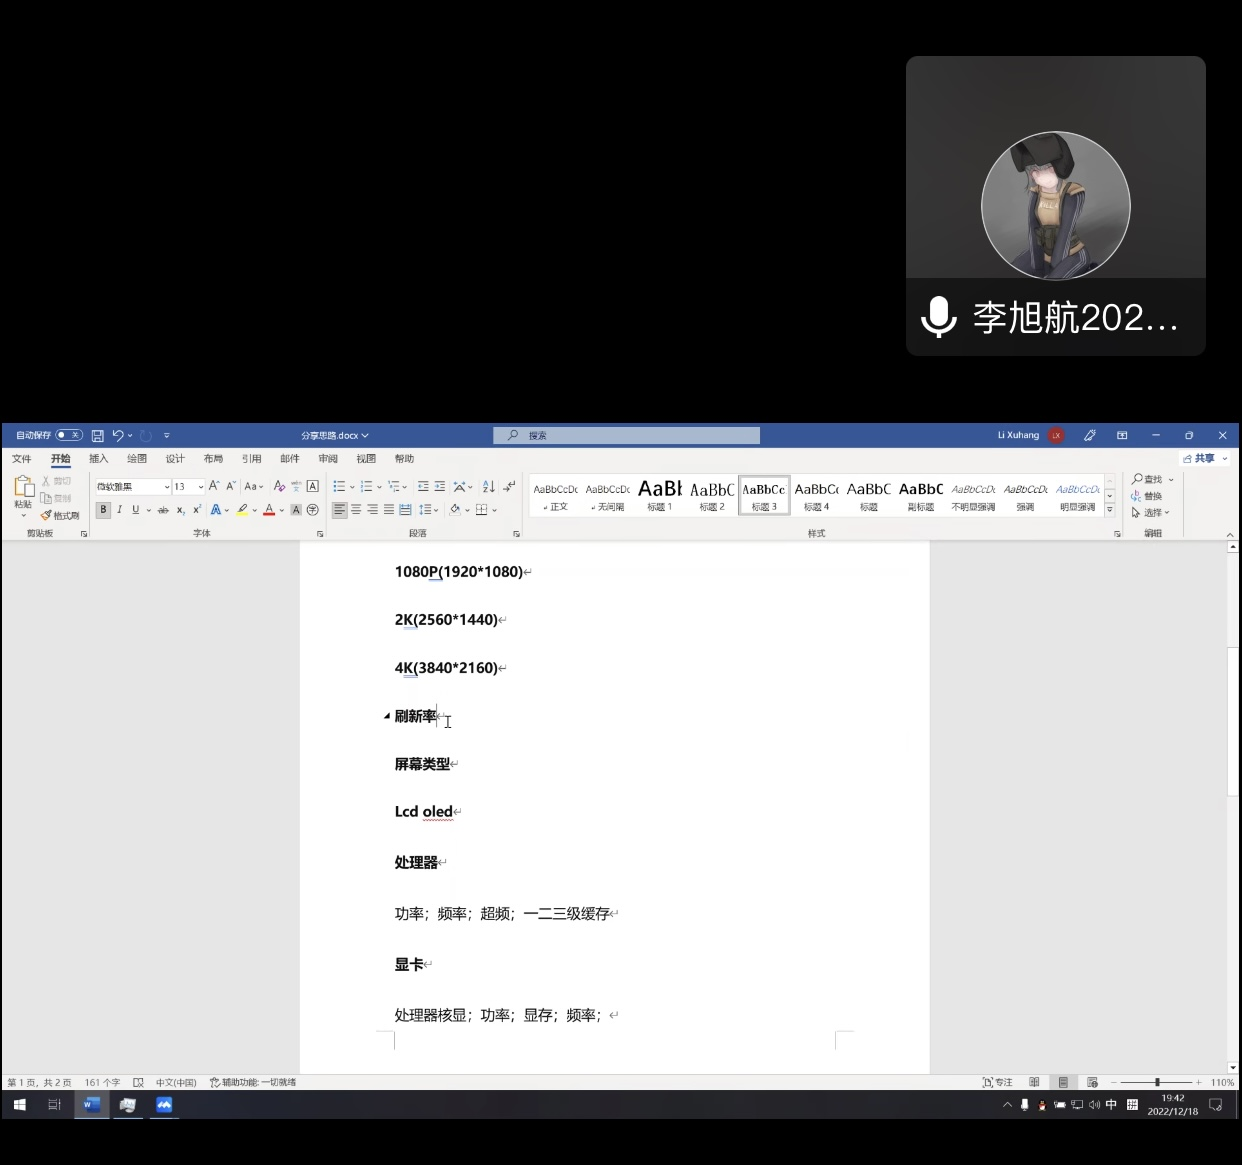Click the Format Painter brush

[x=60, y=515]
